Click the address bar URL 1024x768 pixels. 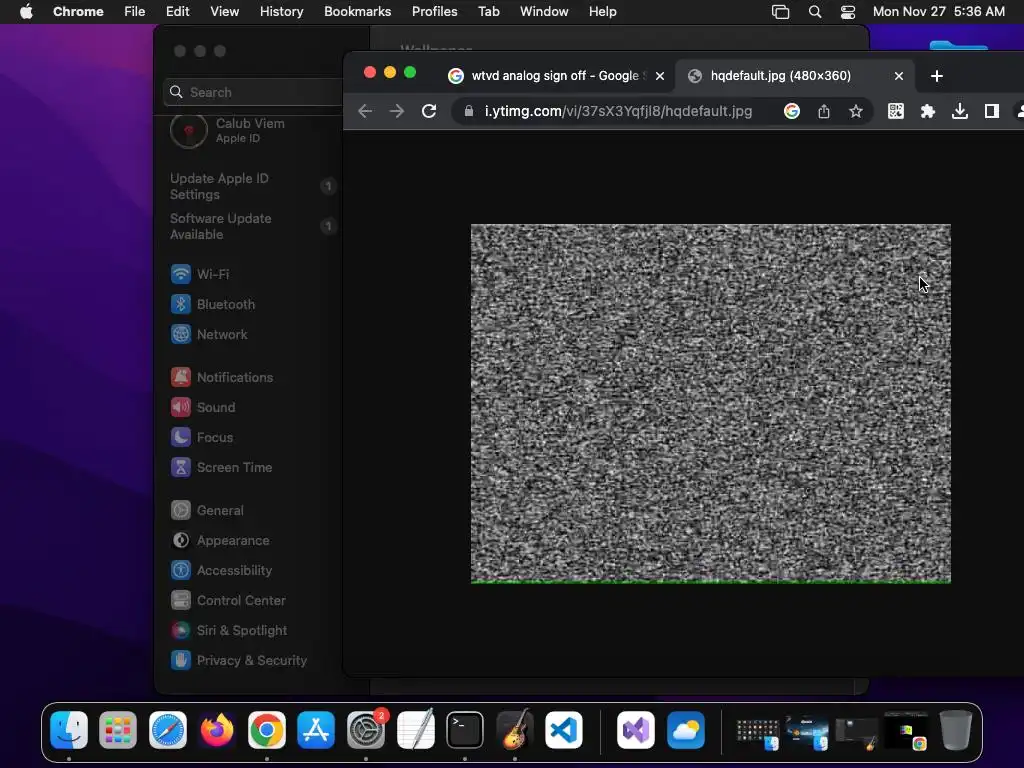618,112
